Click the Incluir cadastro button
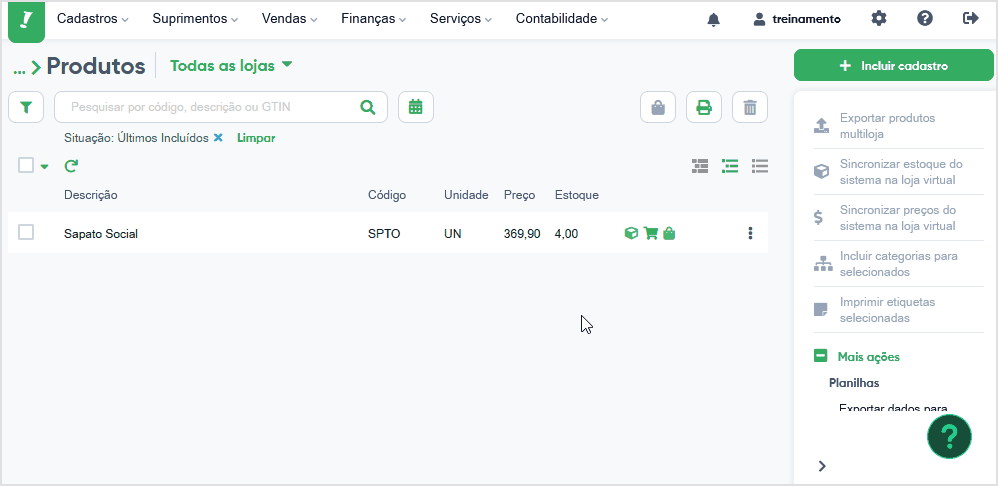Screen dimensions: 998x486 pyautogui.click(x=894, y=66)
